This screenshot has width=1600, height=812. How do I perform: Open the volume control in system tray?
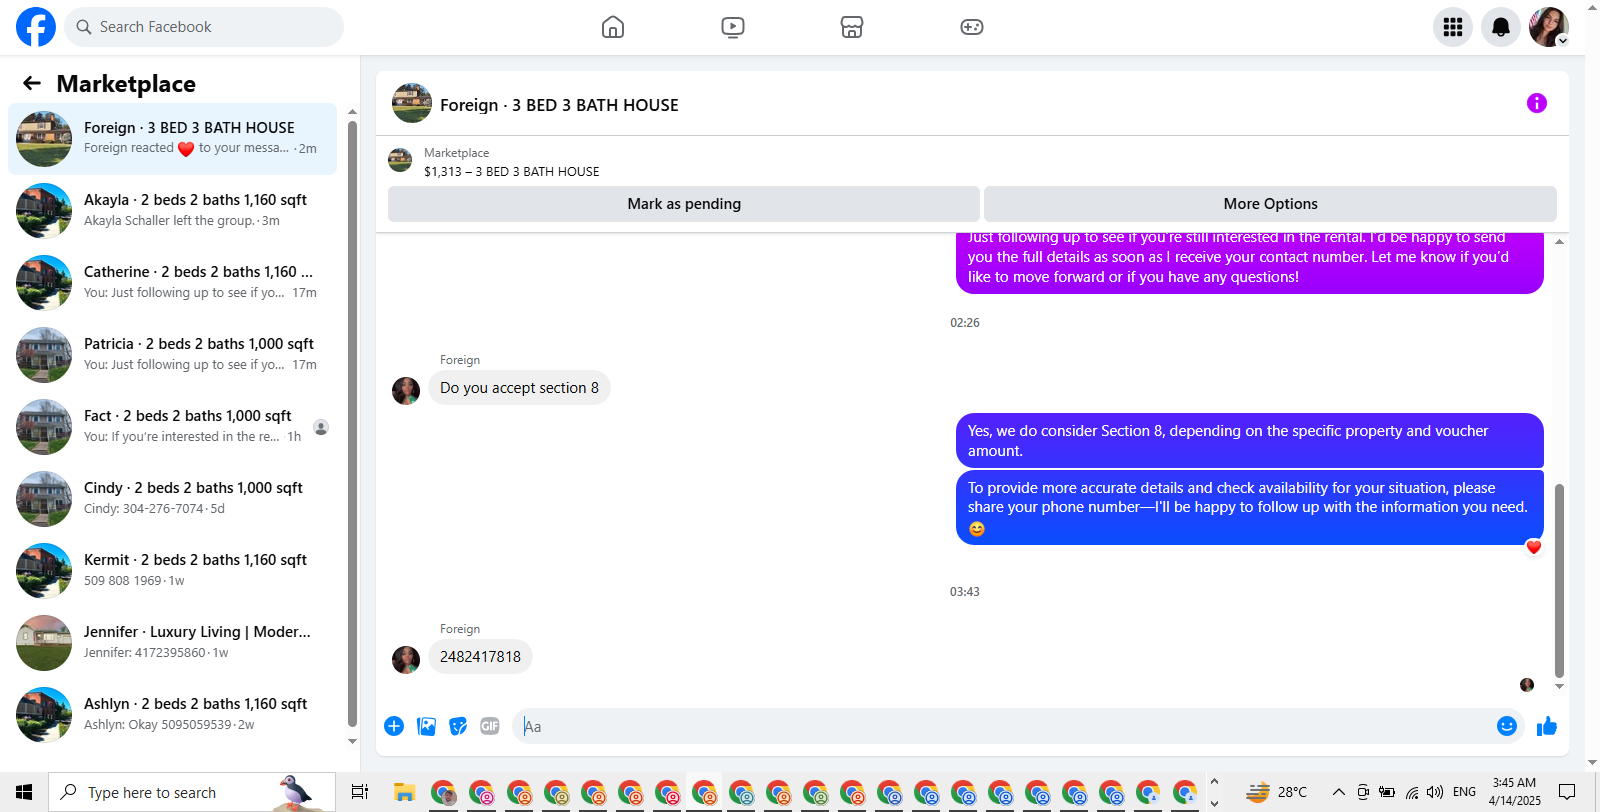(1435, 792)
